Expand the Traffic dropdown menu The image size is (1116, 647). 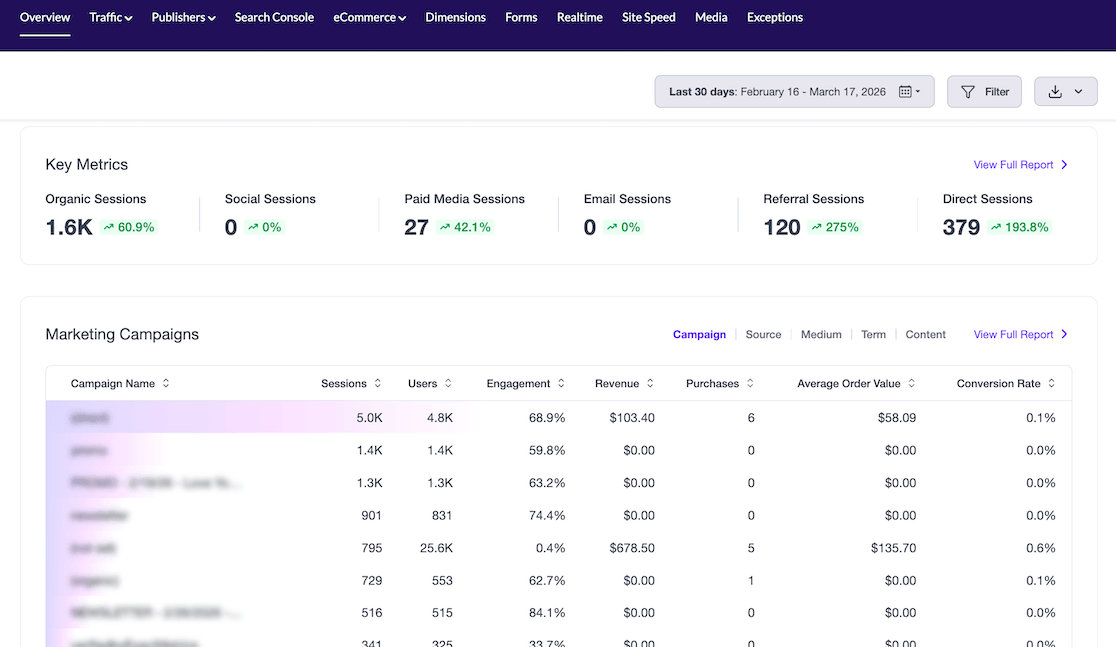click(110, 17)
